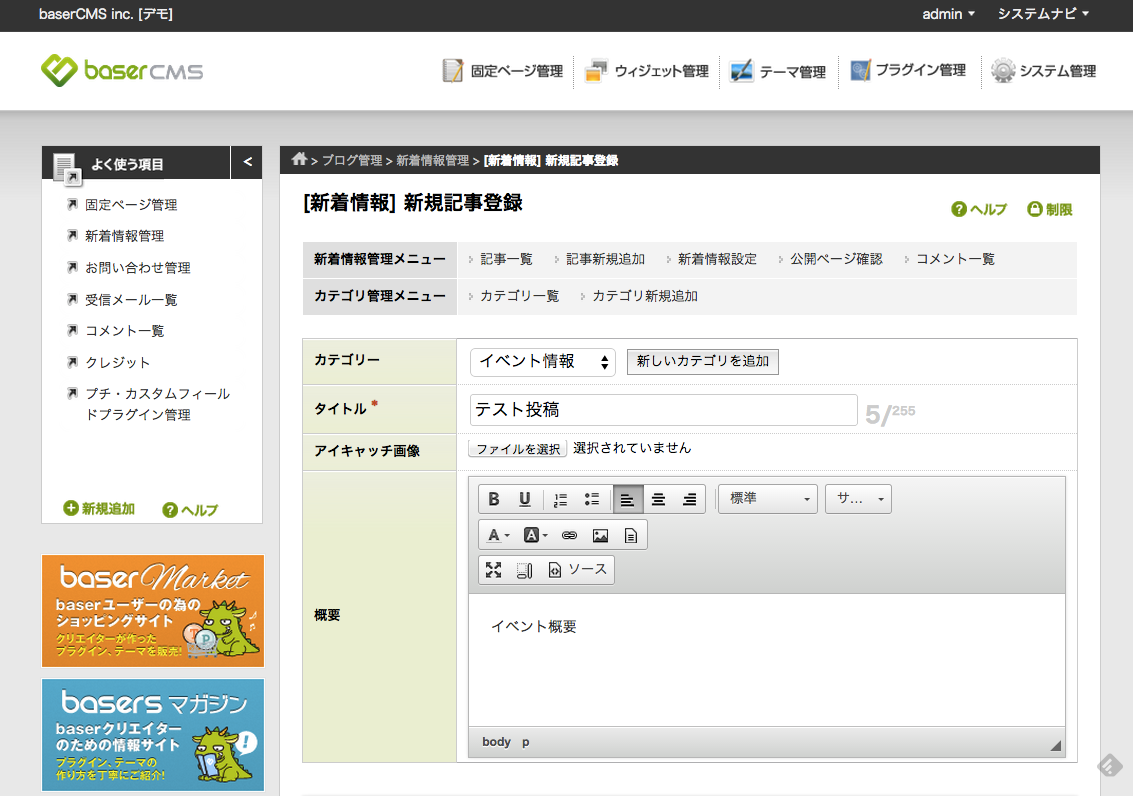Click the タイトル input field
The height and width of the screenshot is (796, 1133).
pyautogui.click(x=663, y=410)
